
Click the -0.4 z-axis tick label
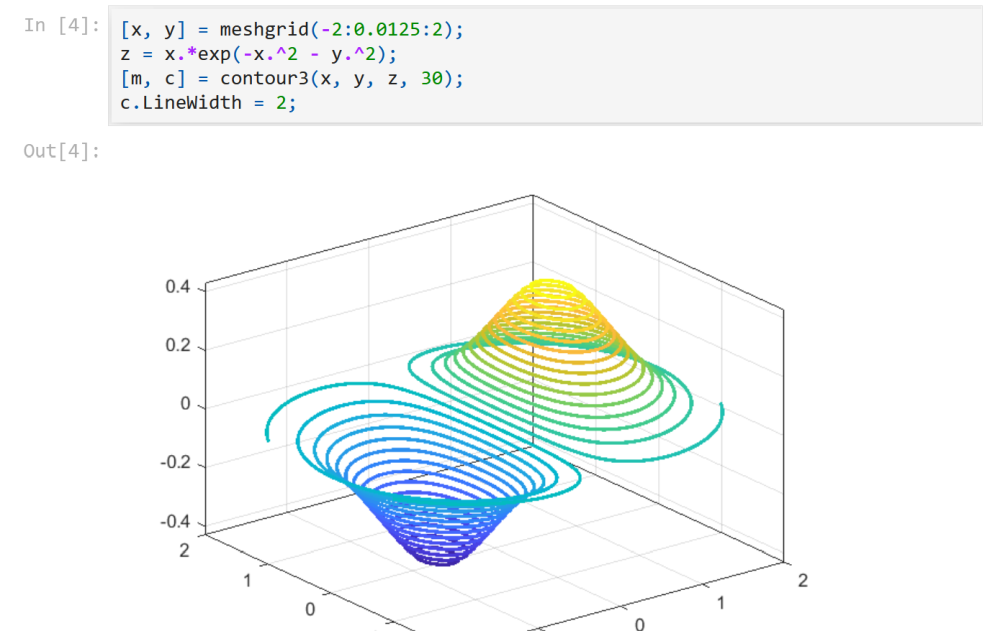[x=175, y=522]
